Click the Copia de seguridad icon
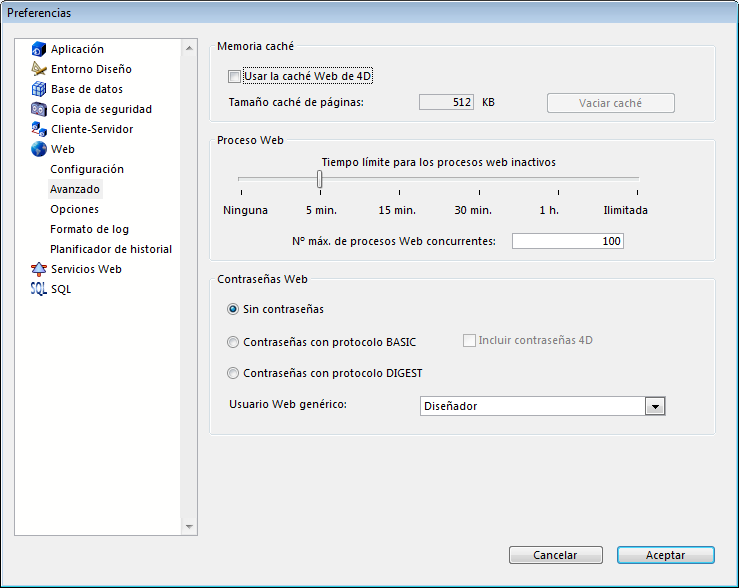The height and width of the screenshot is (588, 739). point(39,109)
